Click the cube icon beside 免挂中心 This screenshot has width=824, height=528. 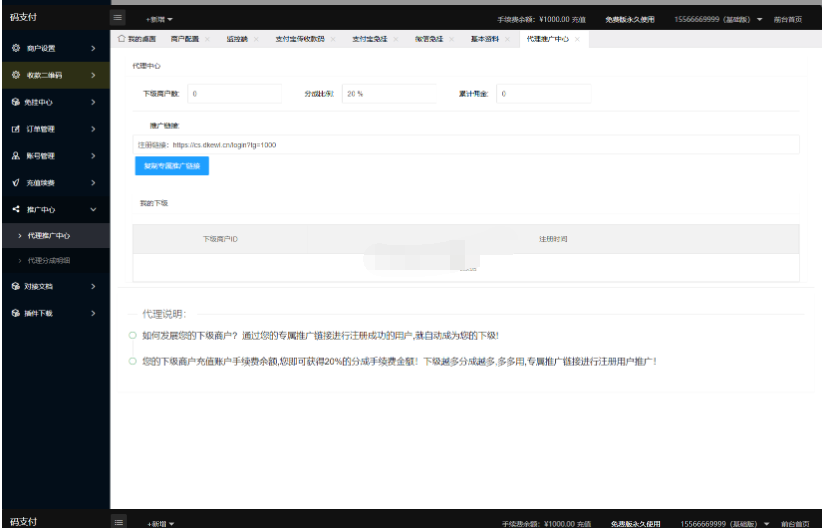[16, 102]
